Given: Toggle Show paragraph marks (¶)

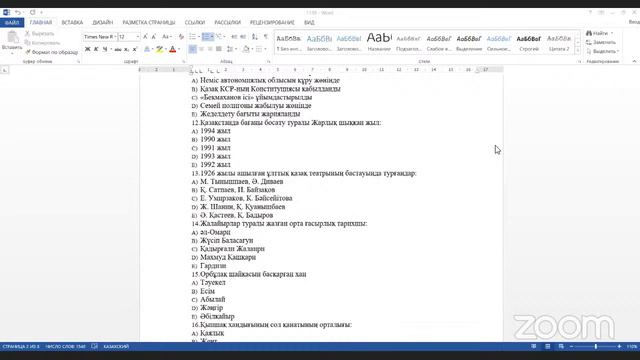Looking at the screenshot, I should [x=266, y=37].
